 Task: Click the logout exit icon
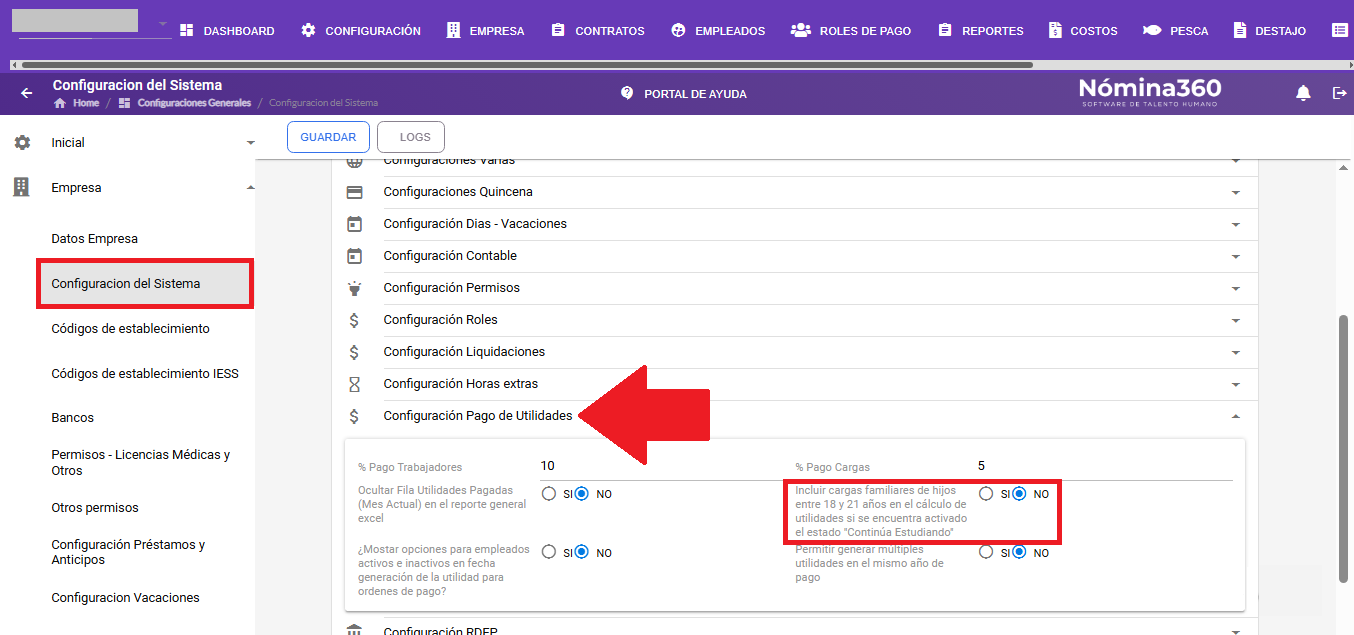[x=1340, y=93]
